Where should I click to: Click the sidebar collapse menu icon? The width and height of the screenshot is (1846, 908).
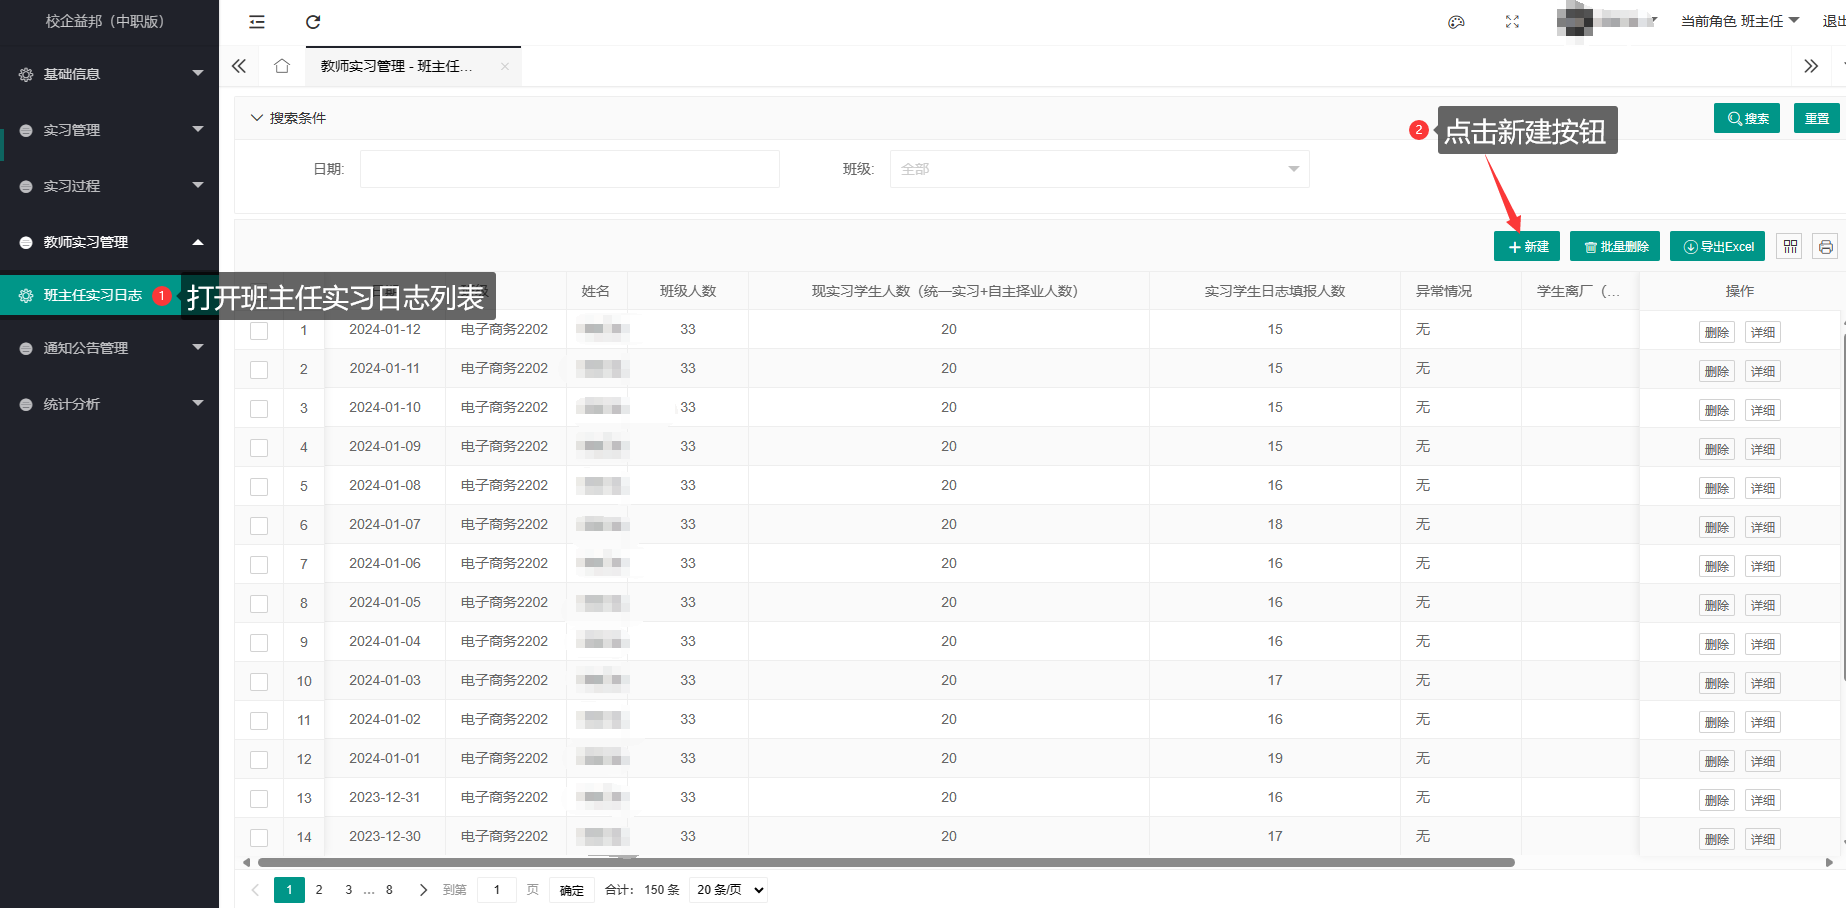pyautogui.click(x=257, y=22)
